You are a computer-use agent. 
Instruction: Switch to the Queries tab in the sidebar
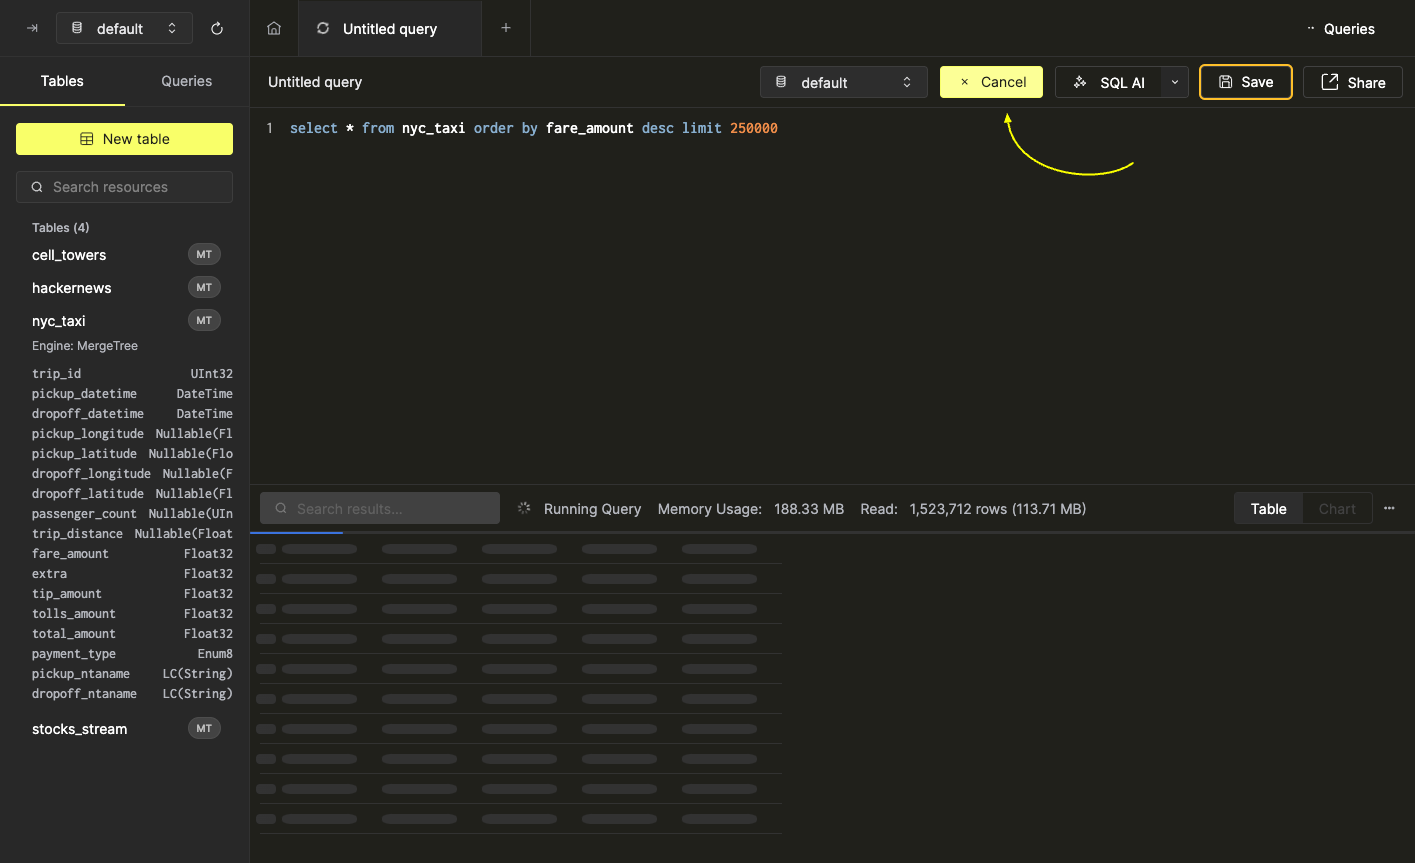(x=187, y=81)
